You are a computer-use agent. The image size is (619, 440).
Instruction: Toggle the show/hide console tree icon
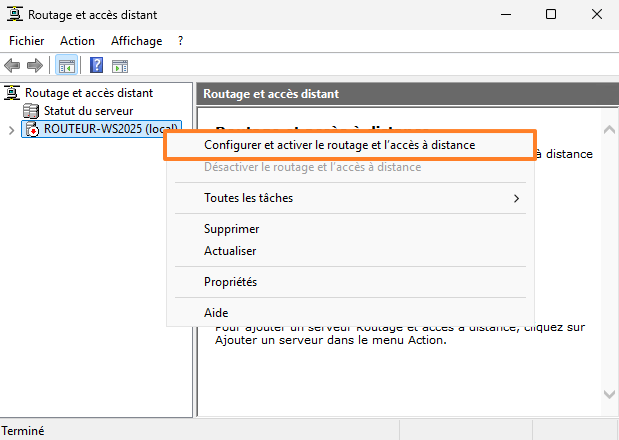(66, 66)
